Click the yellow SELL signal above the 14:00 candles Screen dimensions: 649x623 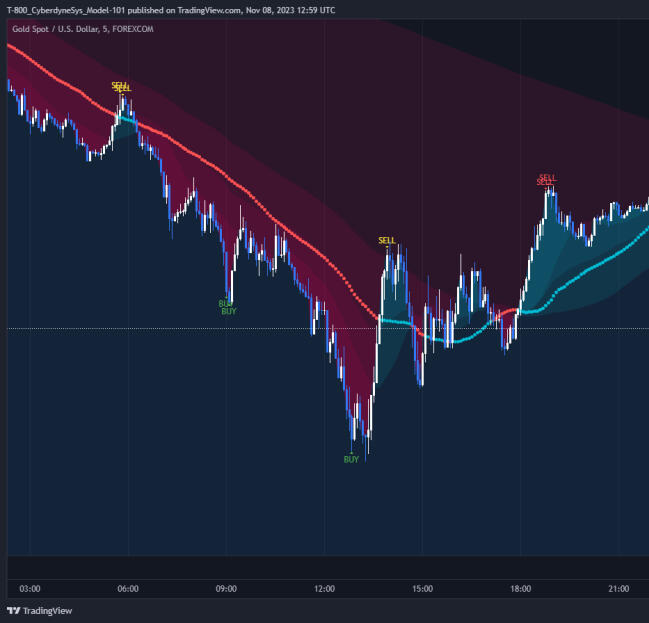coord(387,240)
